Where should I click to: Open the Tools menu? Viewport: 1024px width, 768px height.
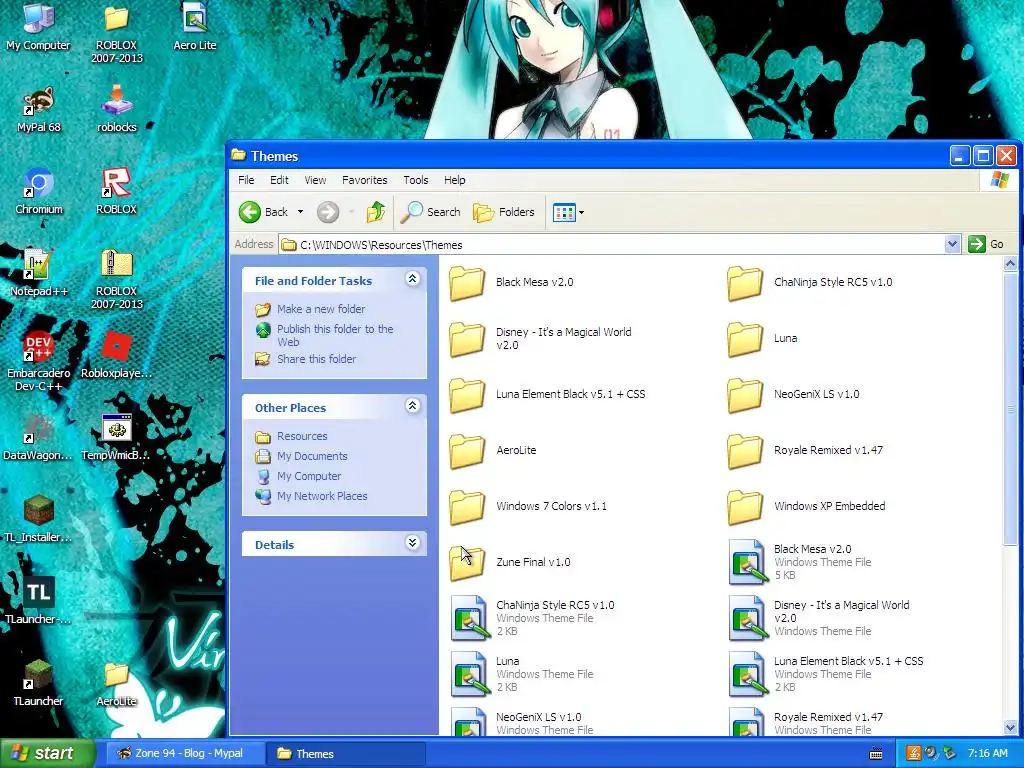pyautogui.click(x=415, y=180)
